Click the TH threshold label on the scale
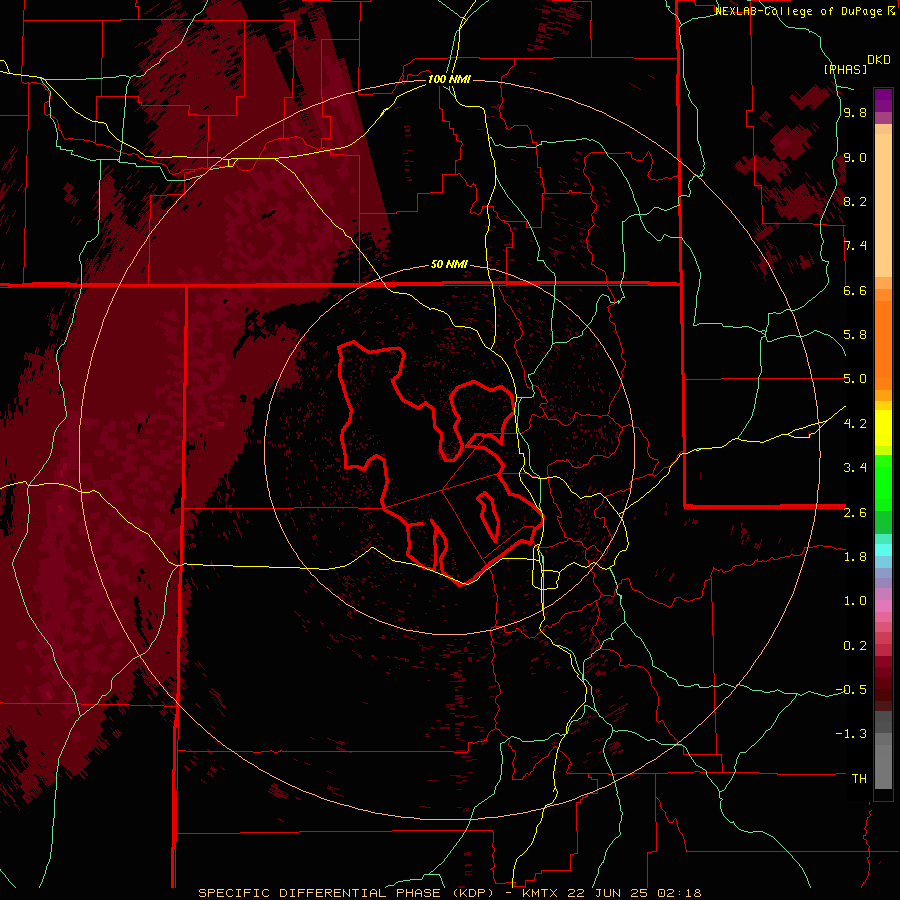This screenshot has height=900, width=900. click(x=859, y=778)
